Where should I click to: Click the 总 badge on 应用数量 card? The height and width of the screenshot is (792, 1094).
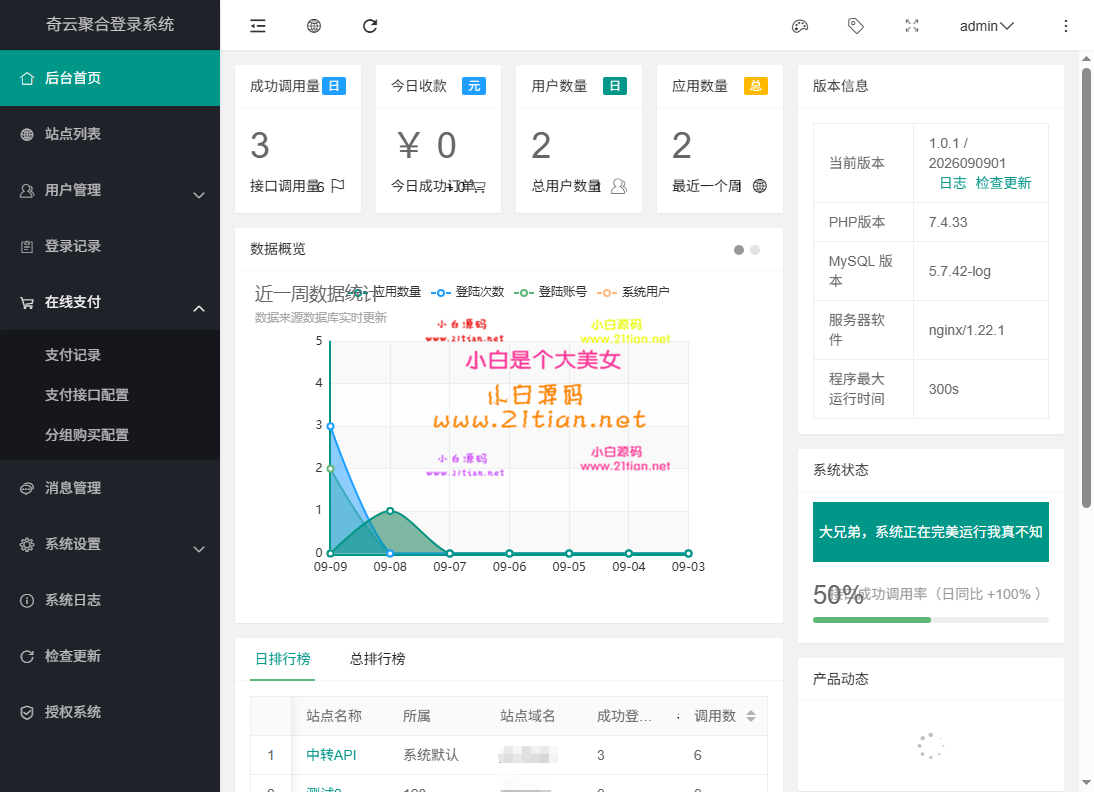pyautogui.click(x=756, y=86)
